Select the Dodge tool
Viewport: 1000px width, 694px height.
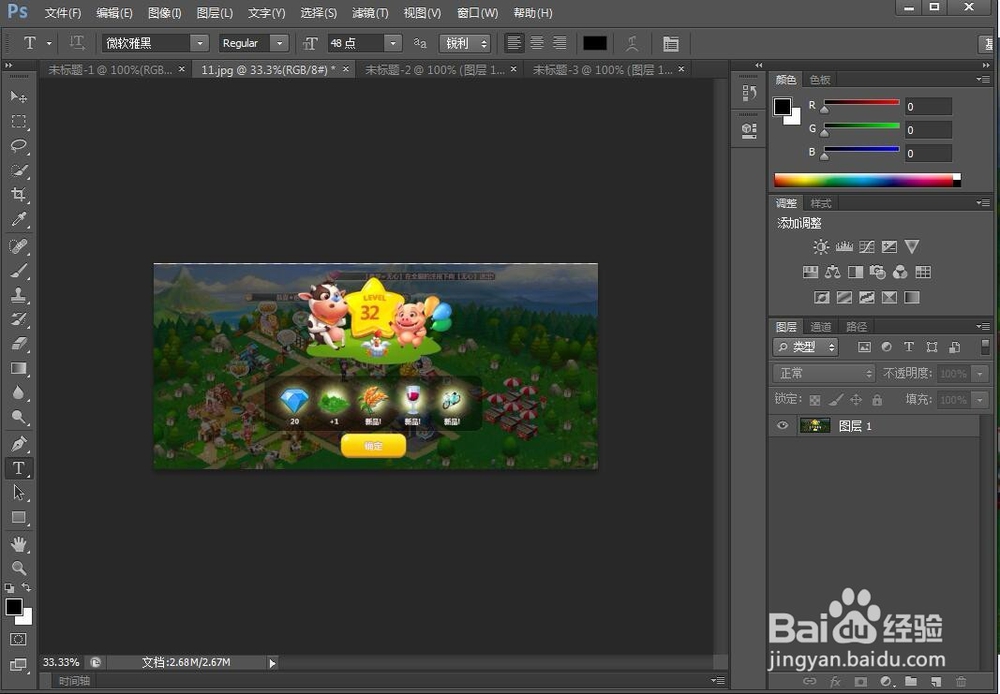click(18, 417)
